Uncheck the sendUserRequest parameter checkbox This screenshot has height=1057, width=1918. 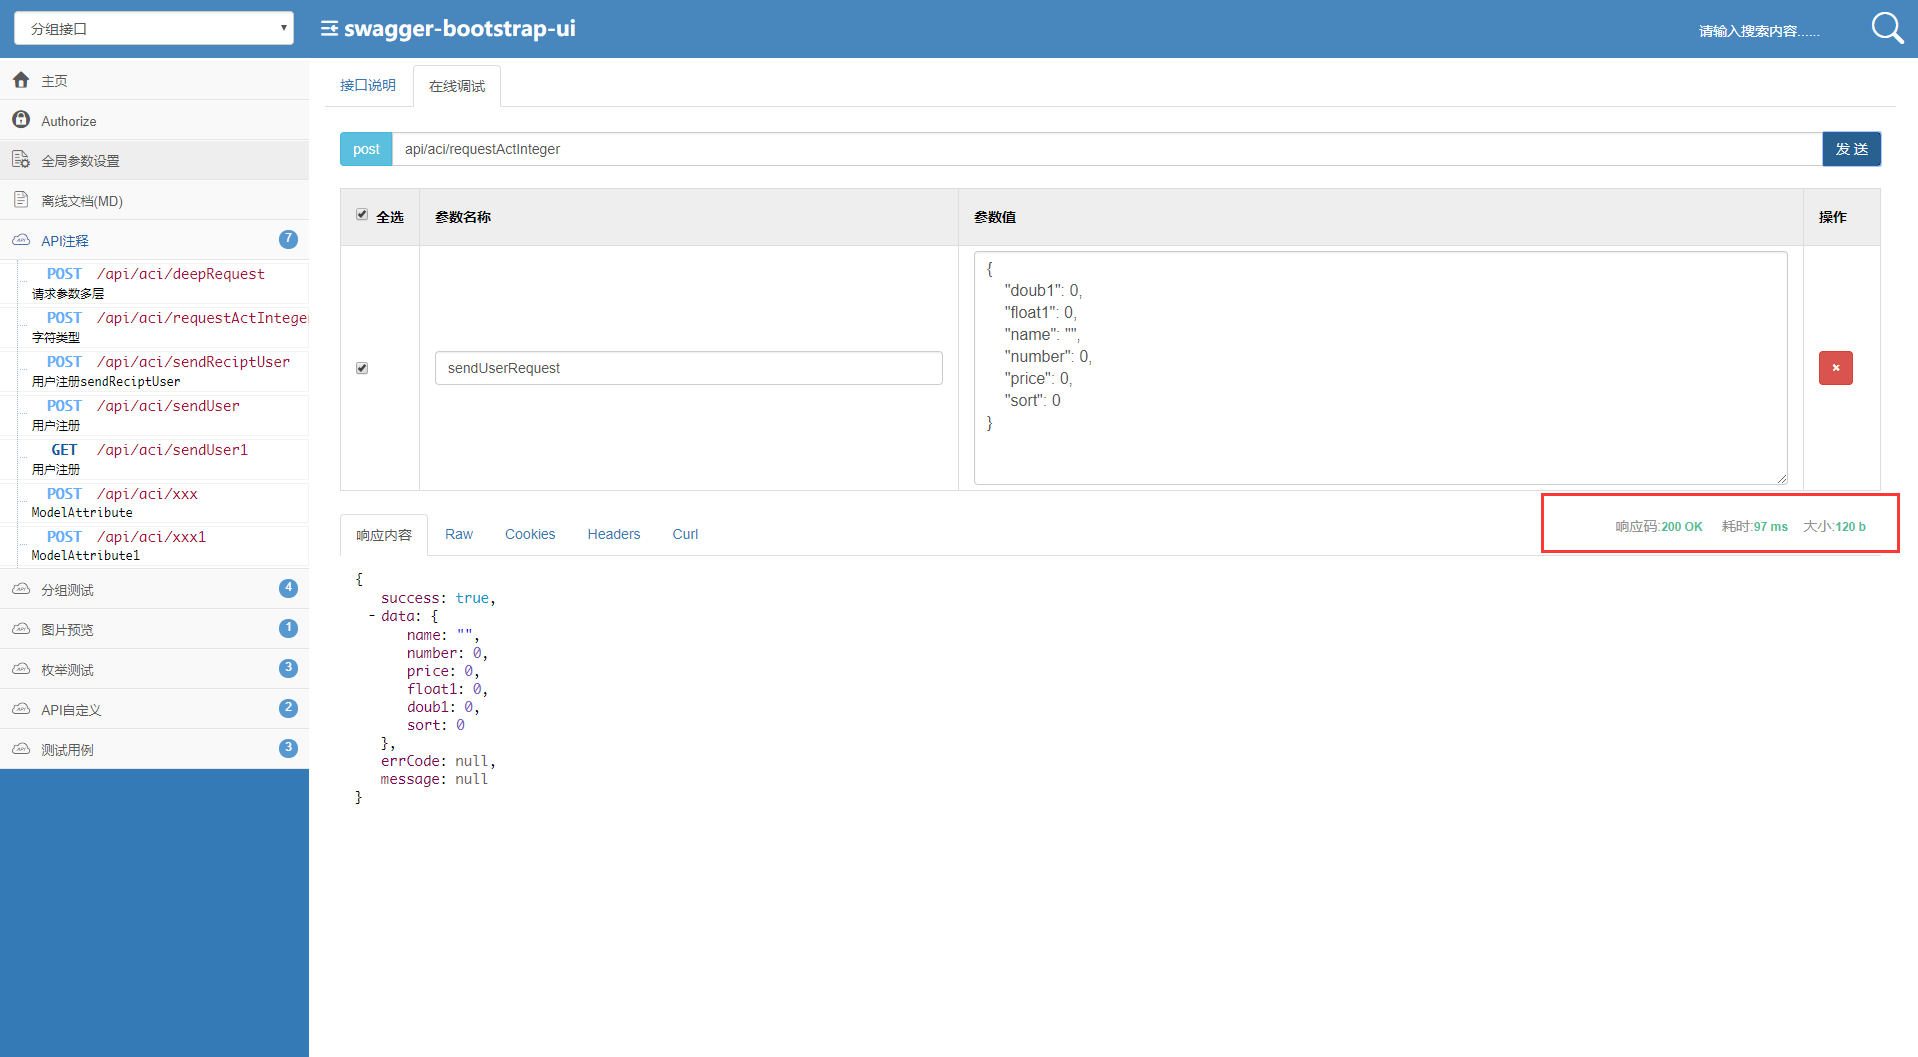362,368
